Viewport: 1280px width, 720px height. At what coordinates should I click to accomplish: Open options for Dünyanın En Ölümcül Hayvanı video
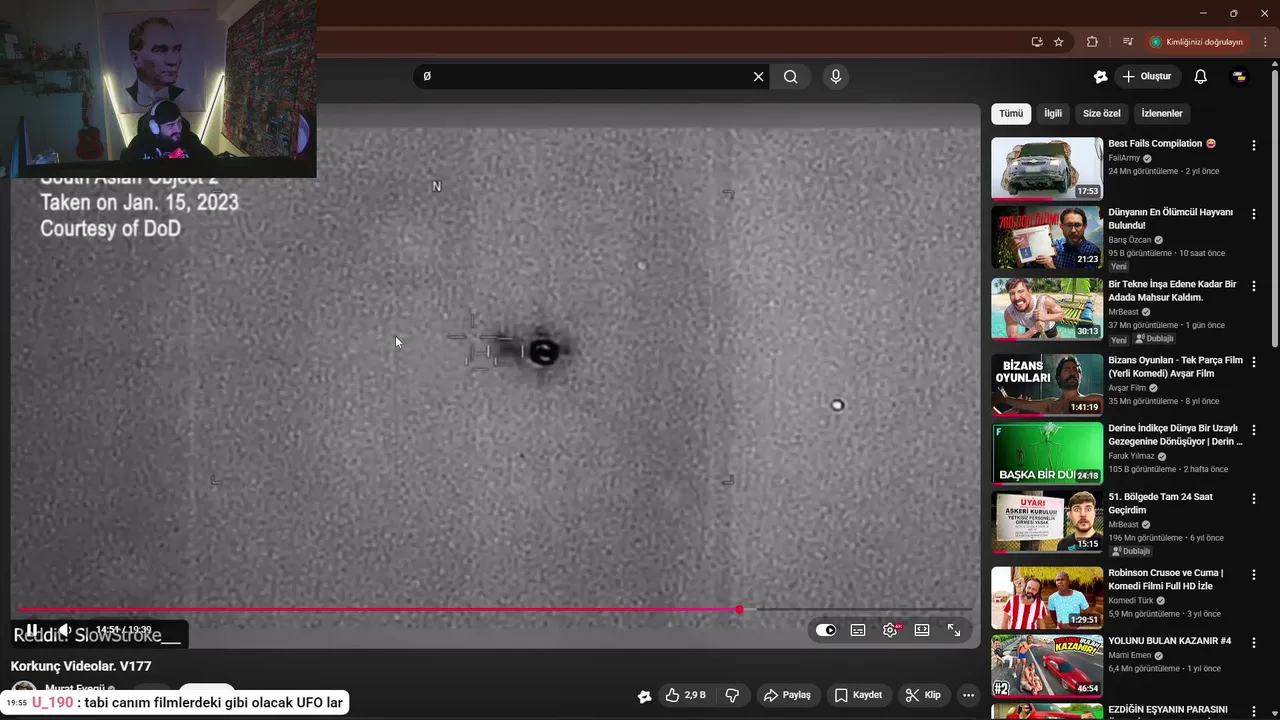pyautogui.click(x=1254, y=215)
